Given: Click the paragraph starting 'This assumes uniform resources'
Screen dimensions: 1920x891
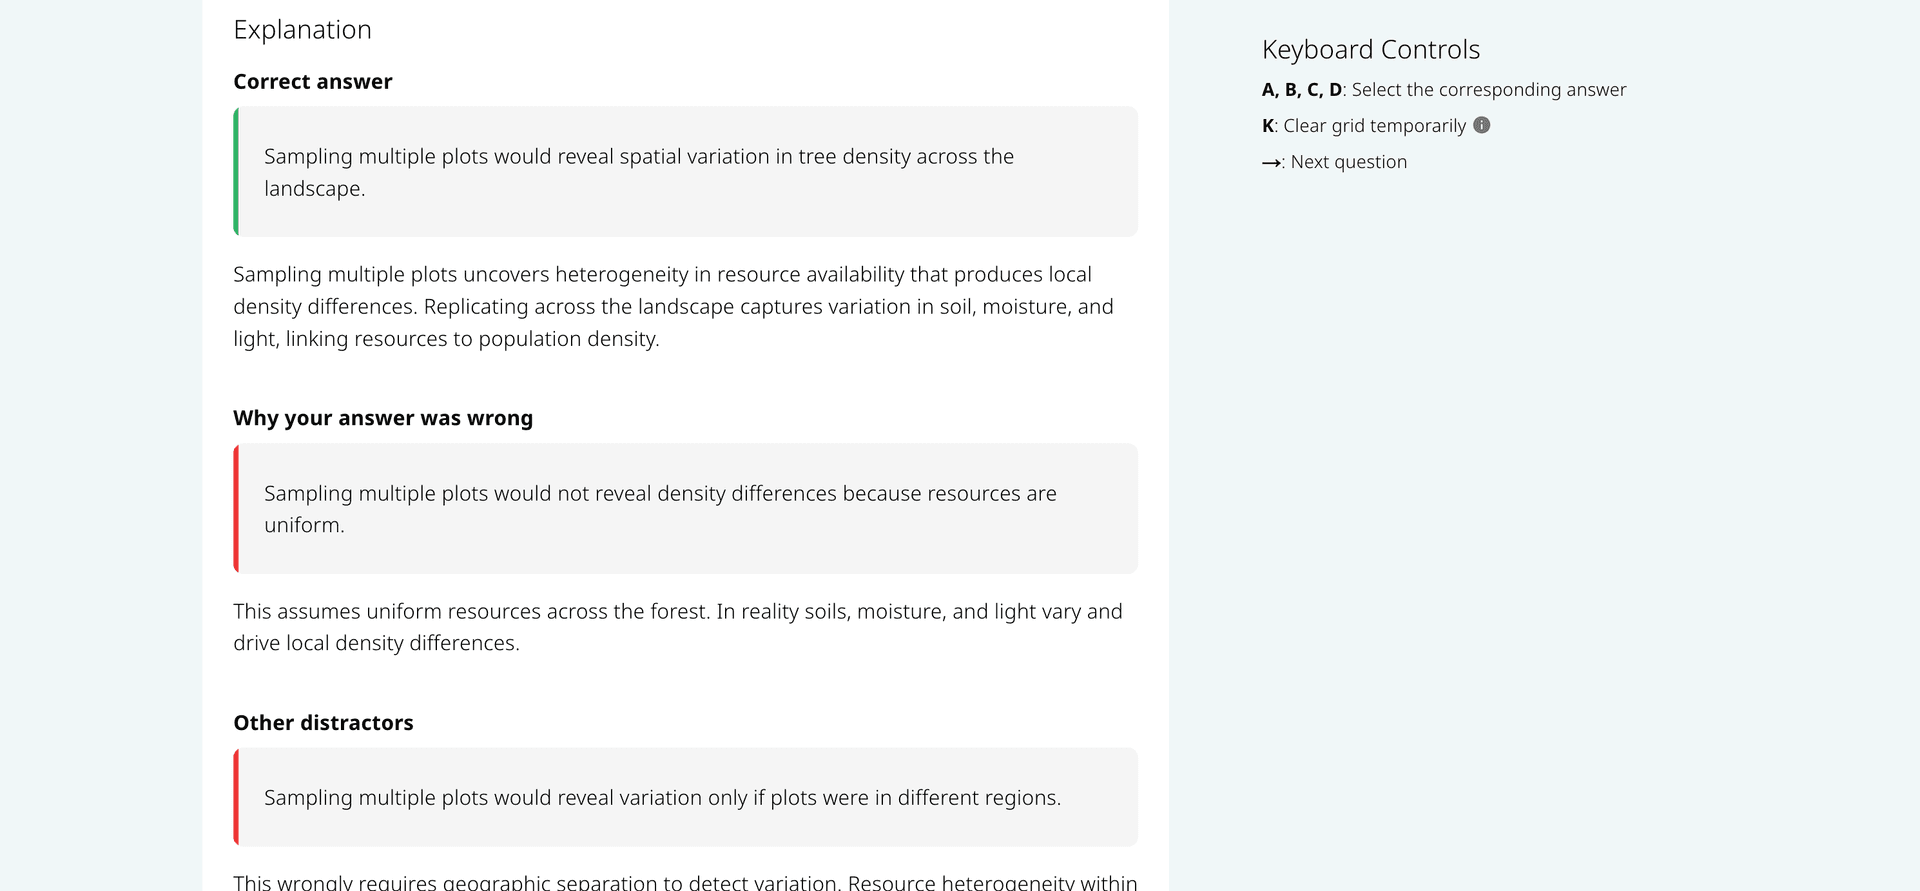Looking at the screenshot, I should click(x=677, y=627).
